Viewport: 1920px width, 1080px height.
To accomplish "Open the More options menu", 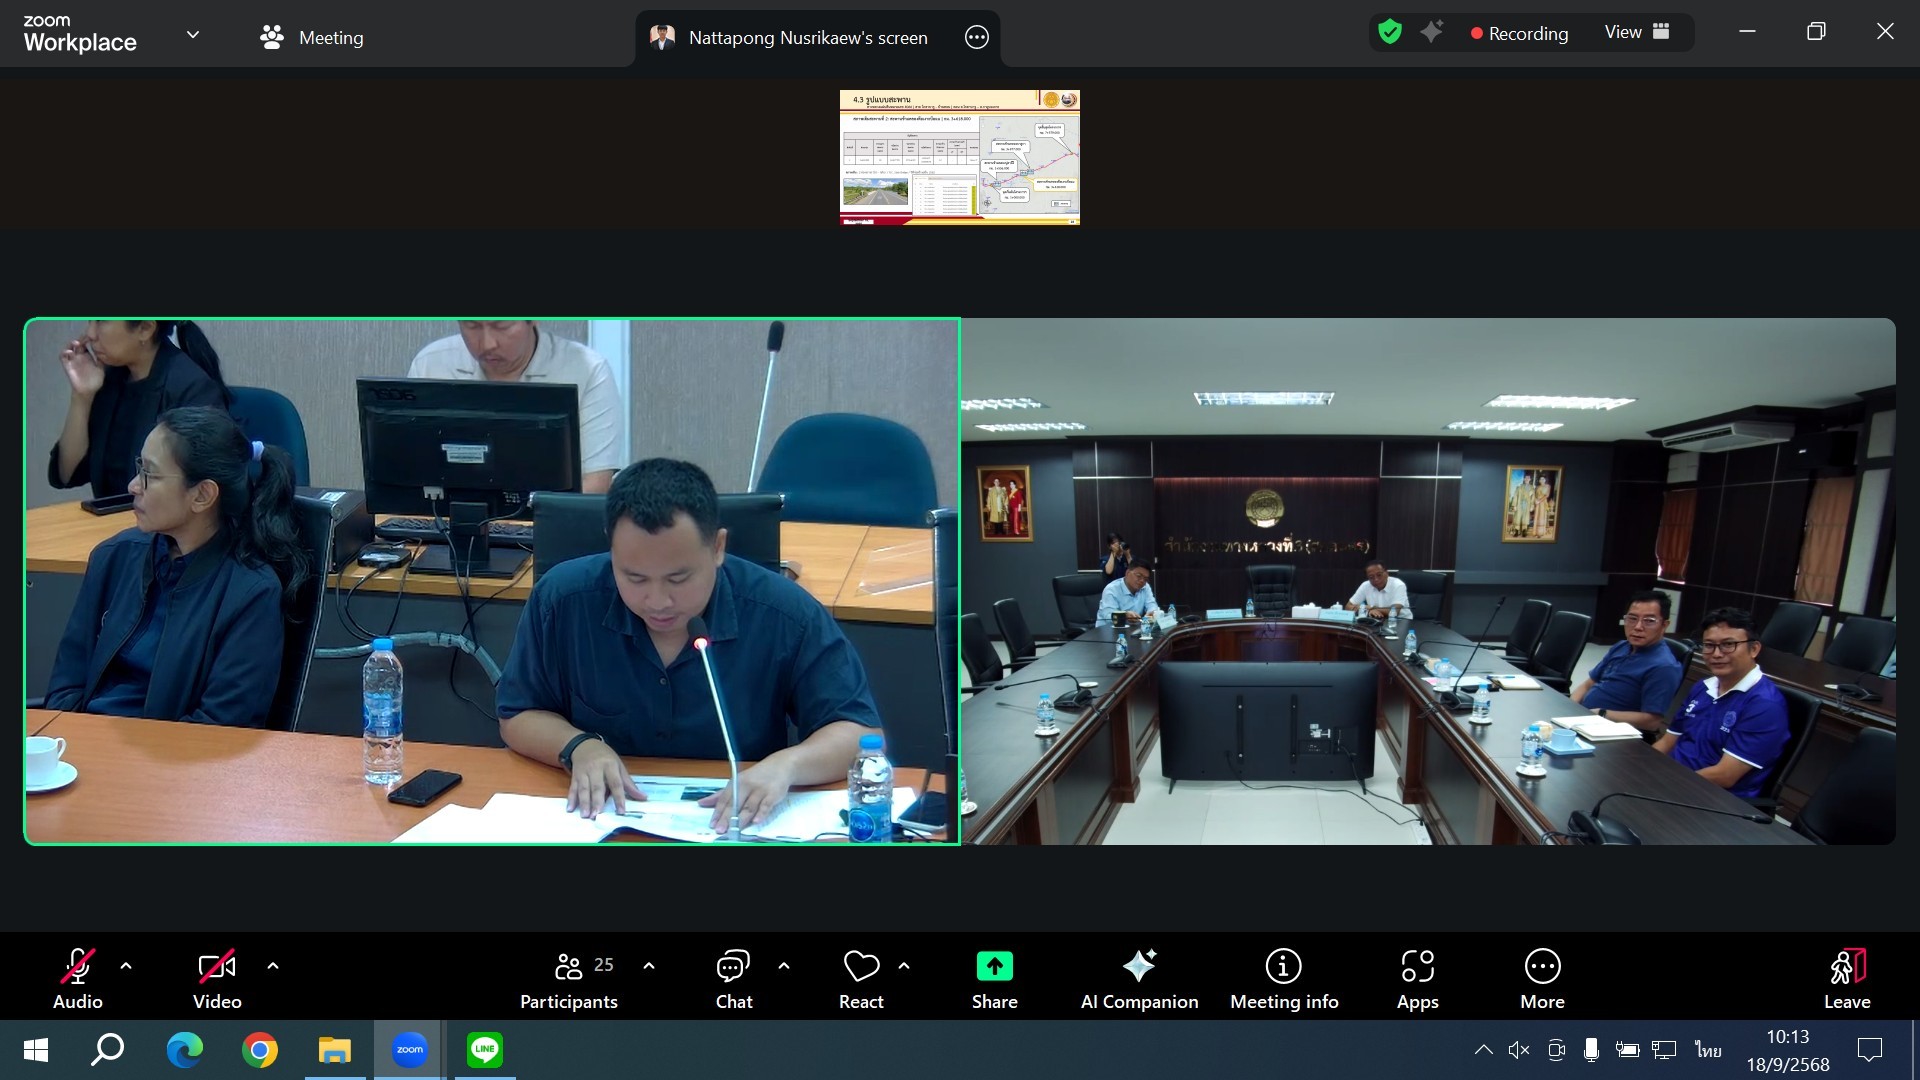I will point(1542,978).
